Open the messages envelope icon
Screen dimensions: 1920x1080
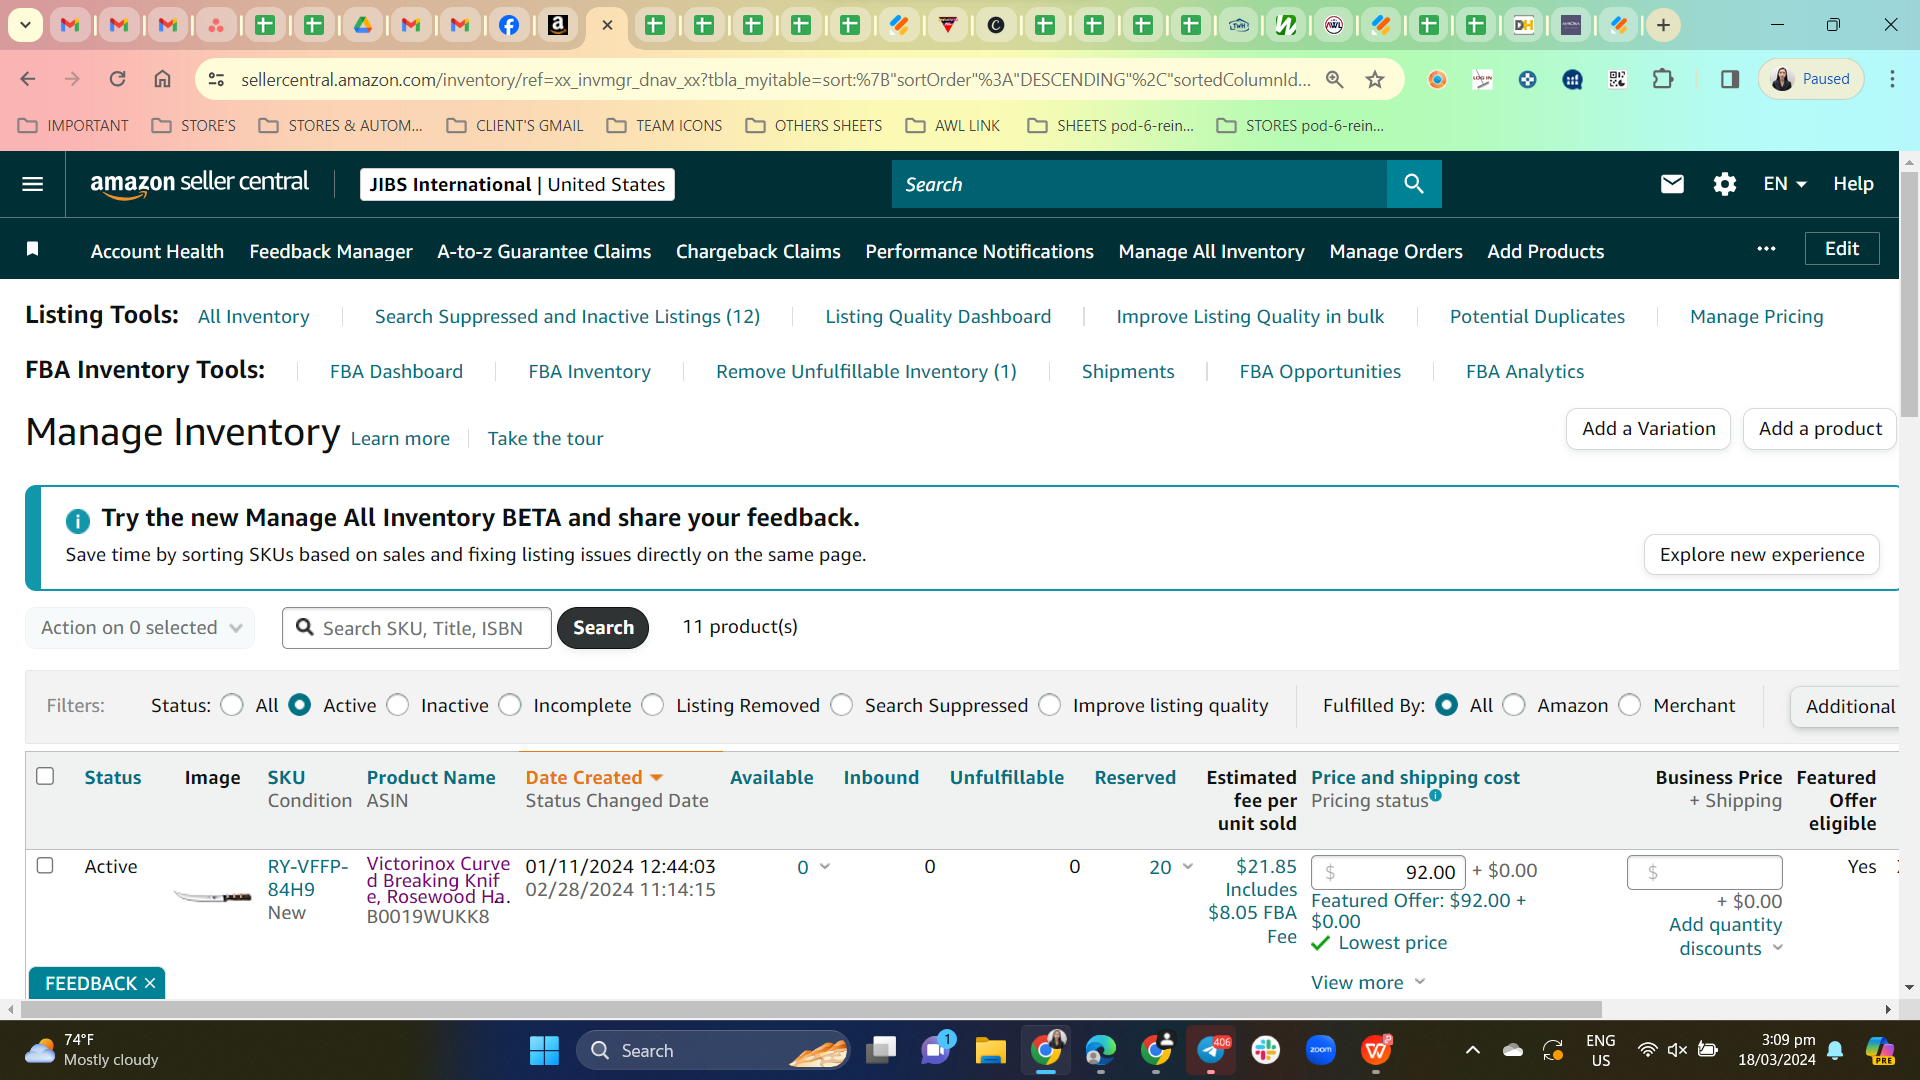point(1672,184)
